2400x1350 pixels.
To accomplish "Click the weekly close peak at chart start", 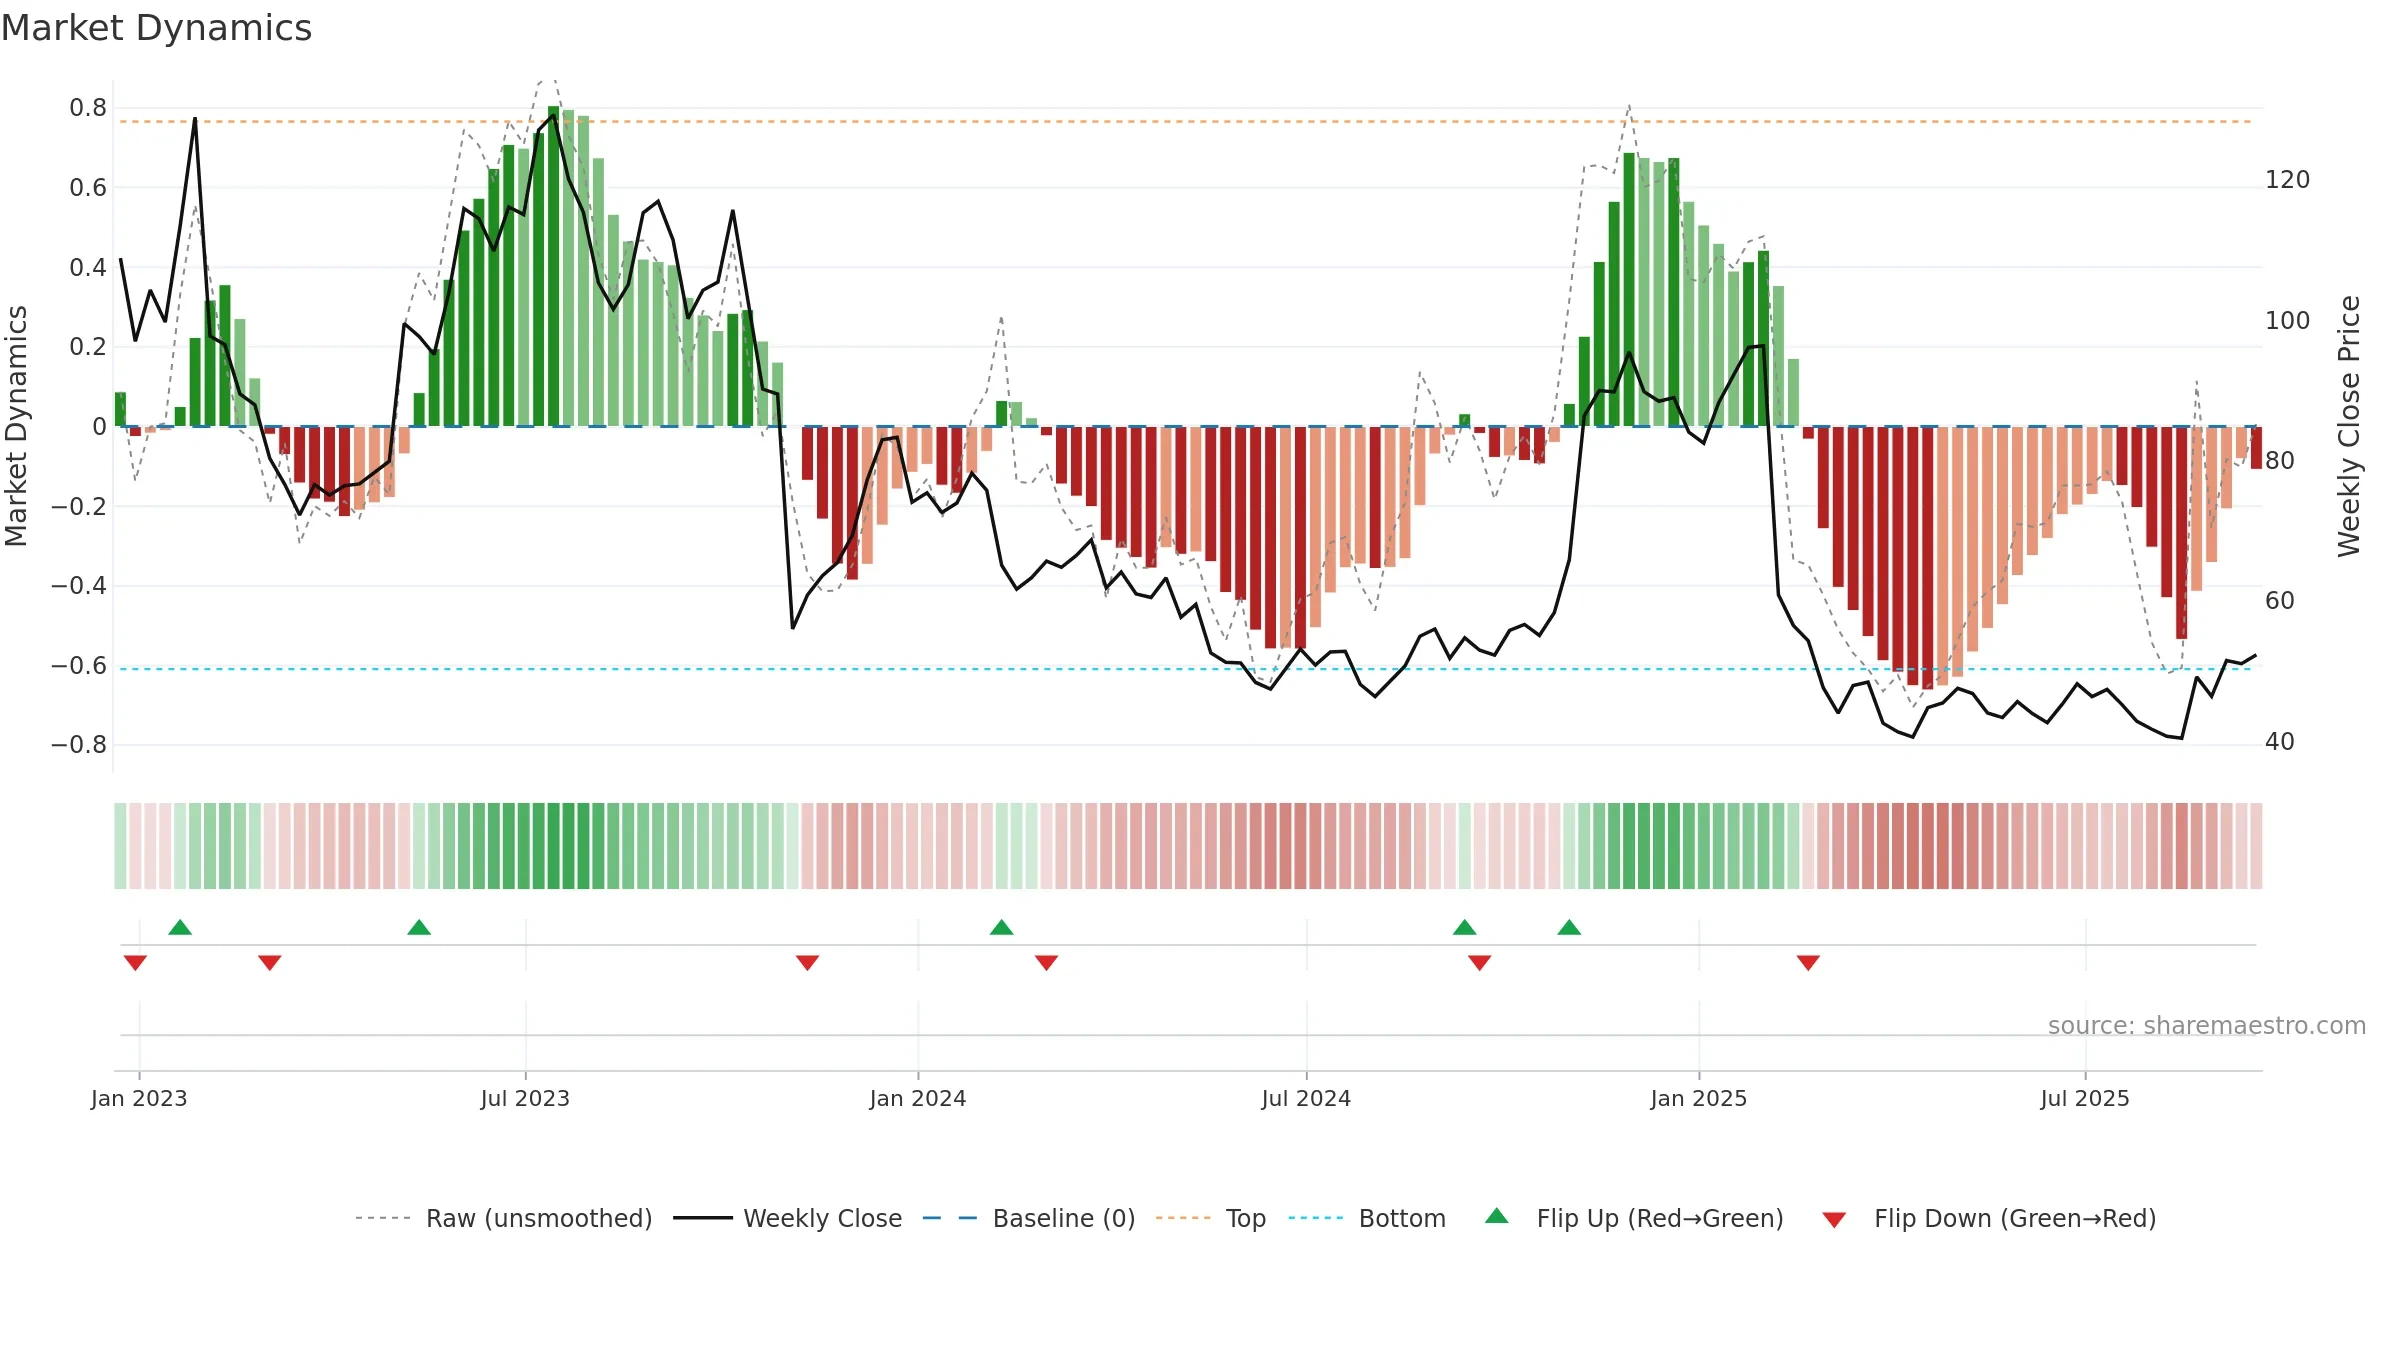I will pyautogui.click(x=195, y=119).
